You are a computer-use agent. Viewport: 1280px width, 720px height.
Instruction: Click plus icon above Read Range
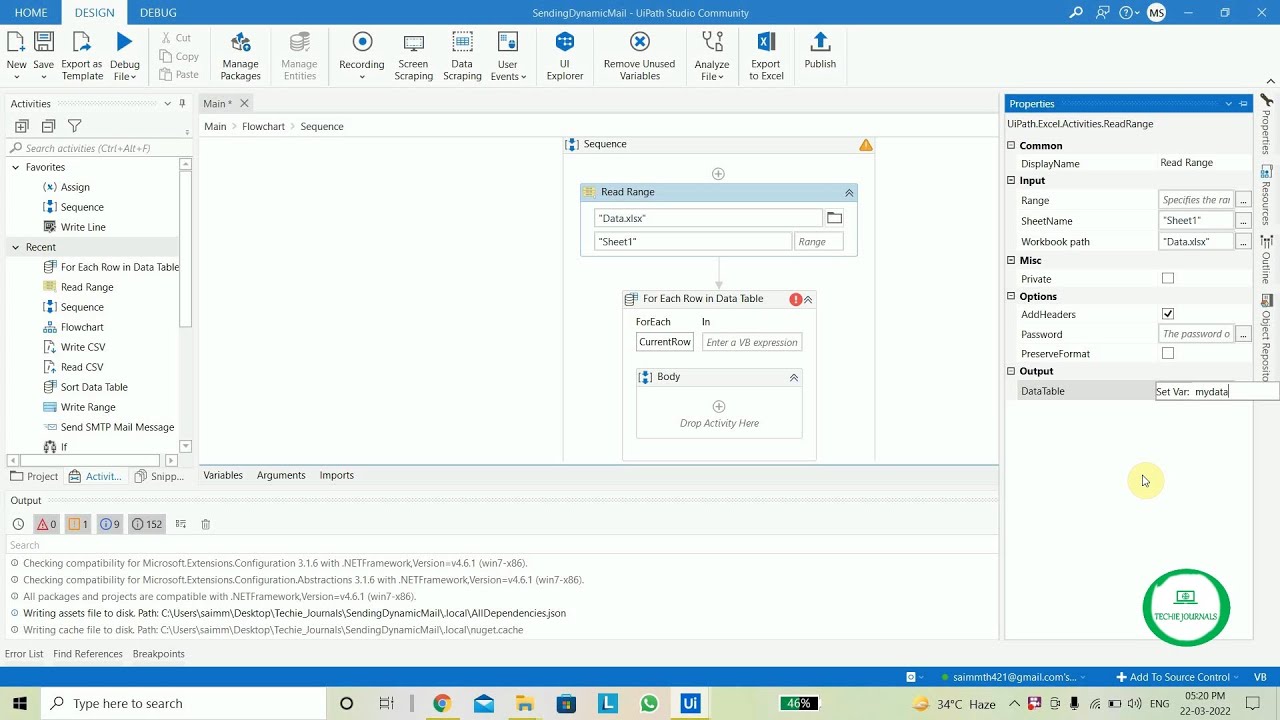click(718, 174)
